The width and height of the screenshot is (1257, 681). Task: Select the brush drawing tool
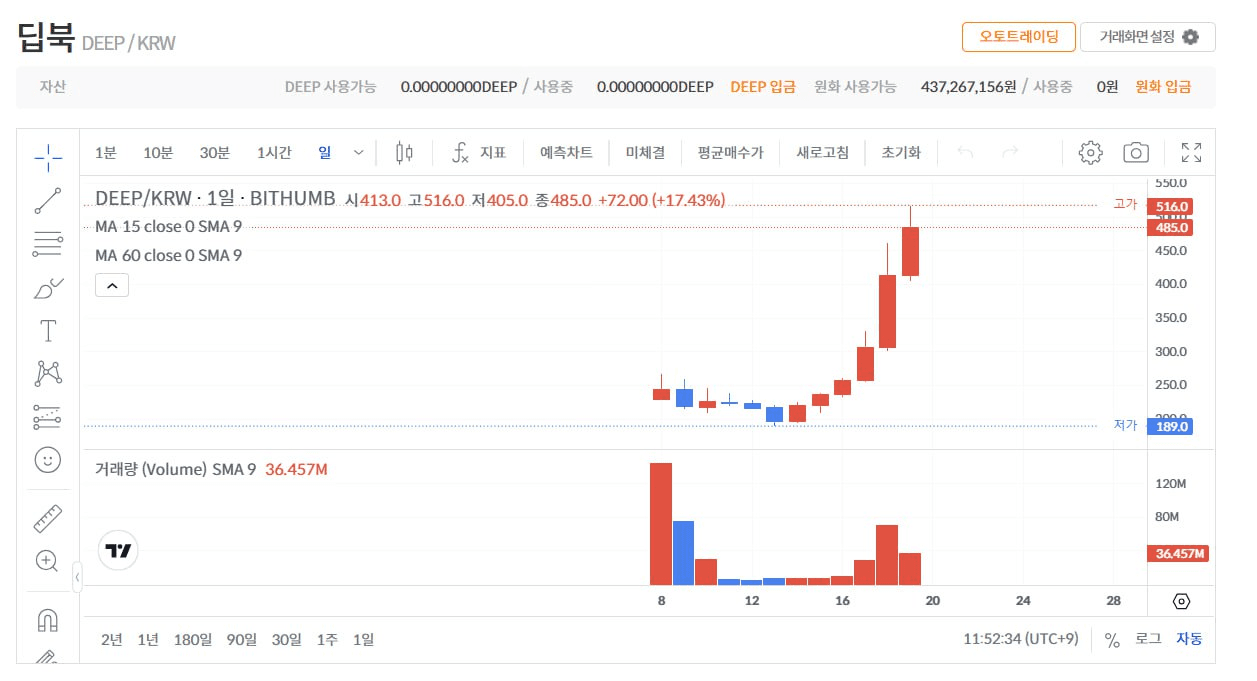point(47,288)
